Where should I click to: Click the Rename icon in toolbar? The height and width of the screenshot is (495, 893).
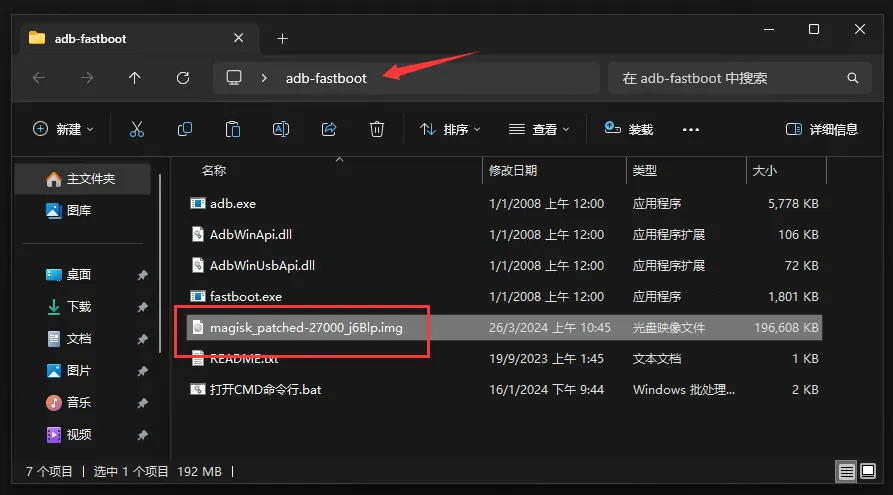tap(281, 129)
